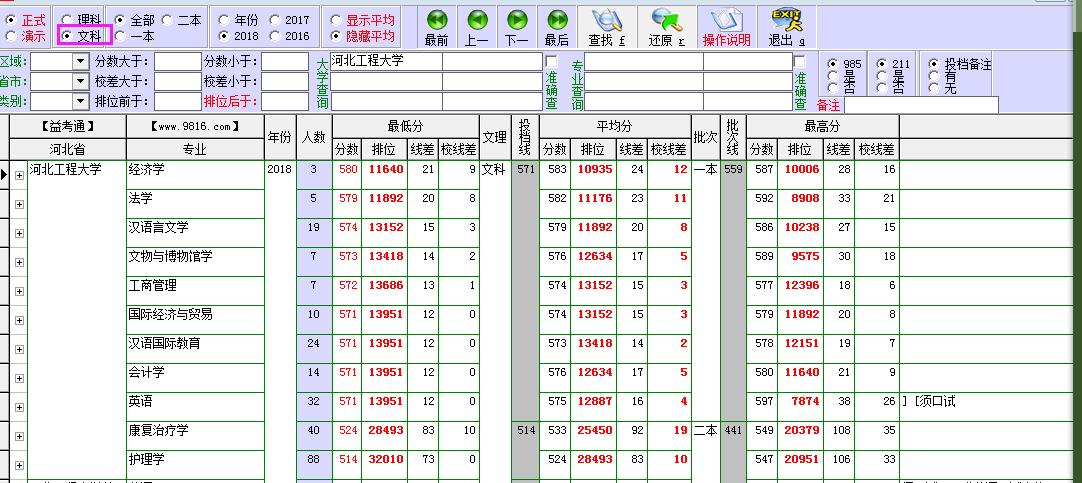Expand the 文物与博物馆学 row plus box
The image size is (1082, 483).
tap(19, 262)
